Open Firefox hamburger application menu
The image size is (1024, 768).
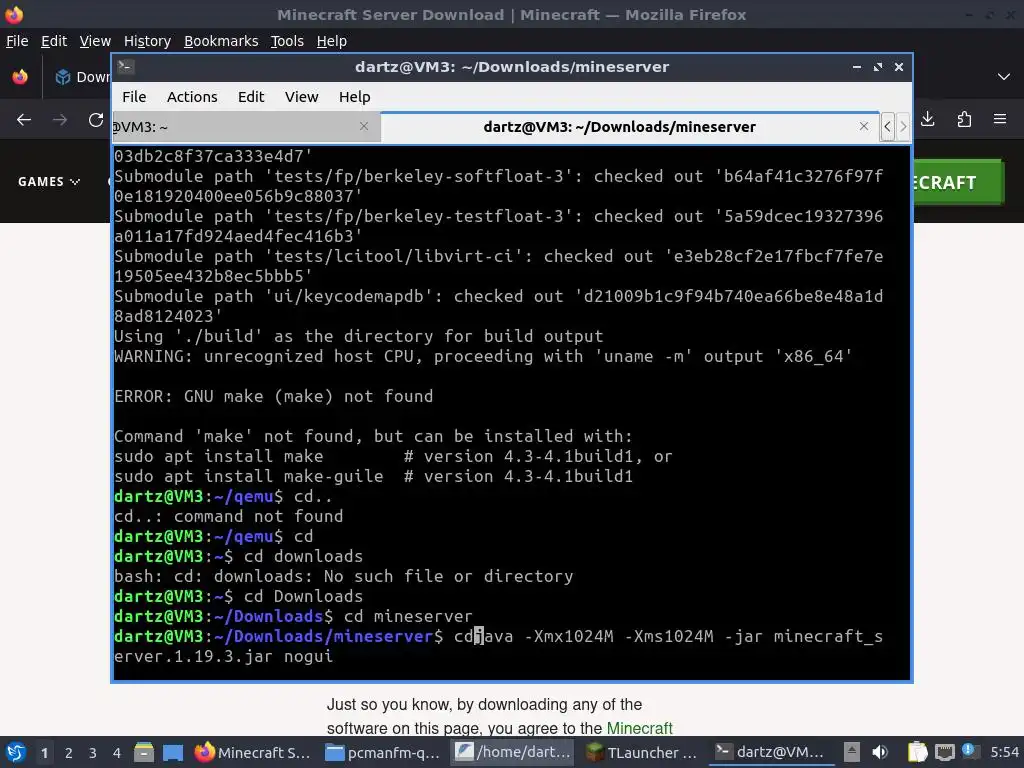point(1000,119)
